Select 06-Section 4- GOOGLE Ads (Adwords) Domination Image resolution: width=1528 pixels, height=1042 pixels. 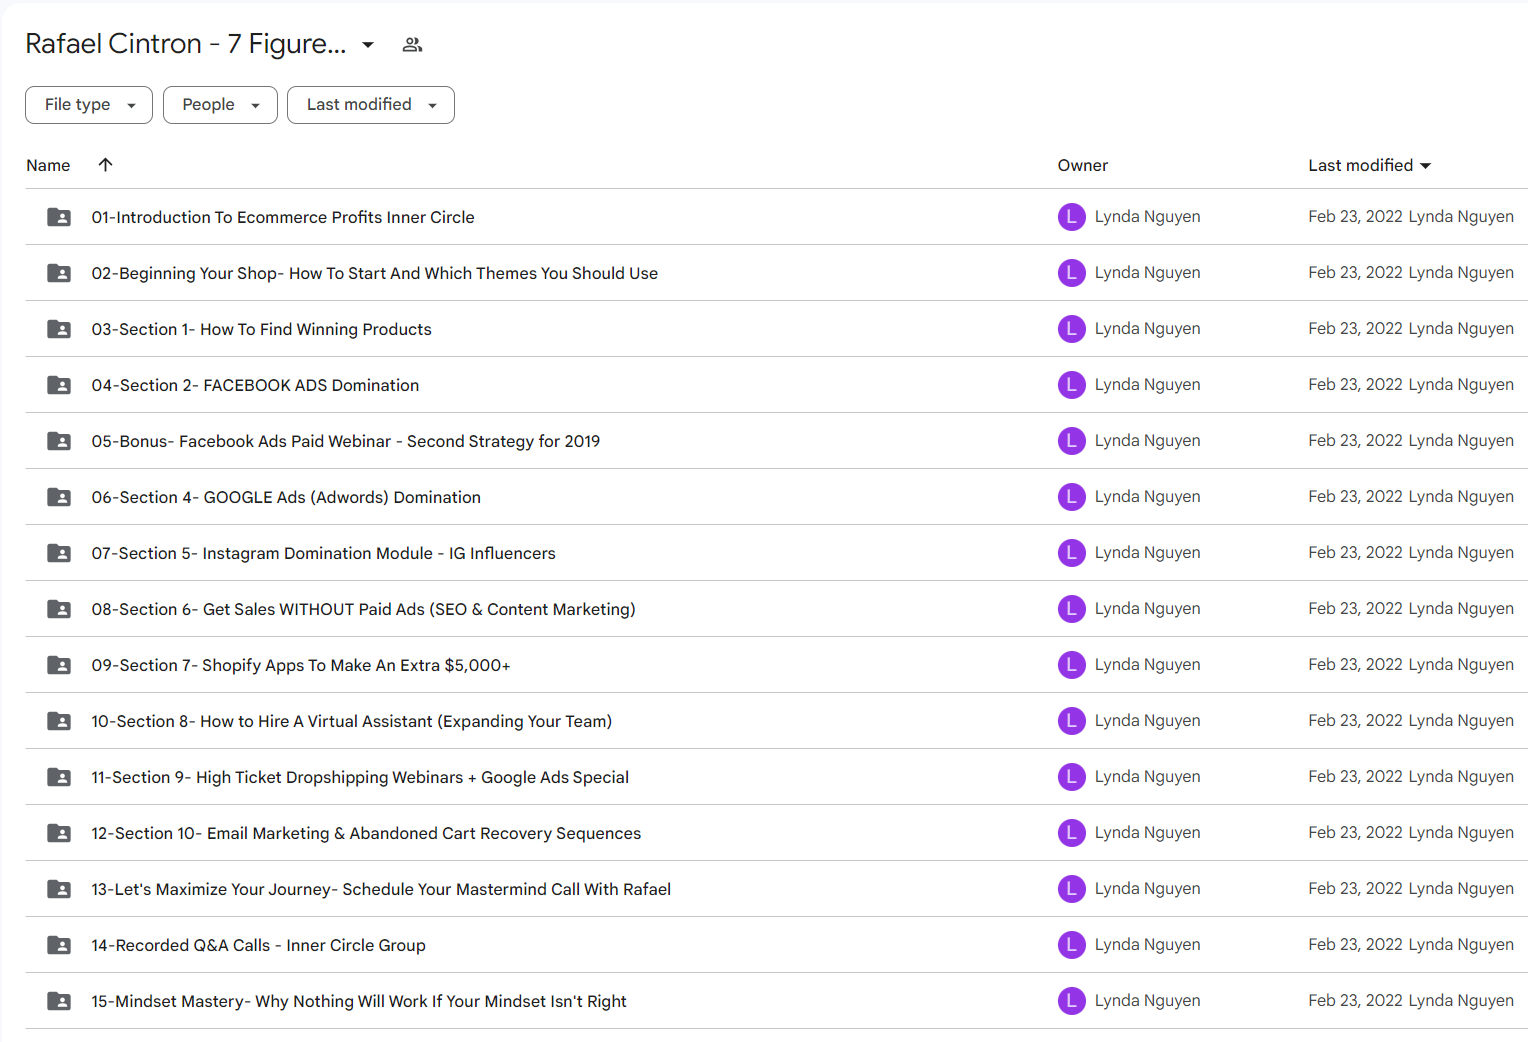click(x=286, y=497)
